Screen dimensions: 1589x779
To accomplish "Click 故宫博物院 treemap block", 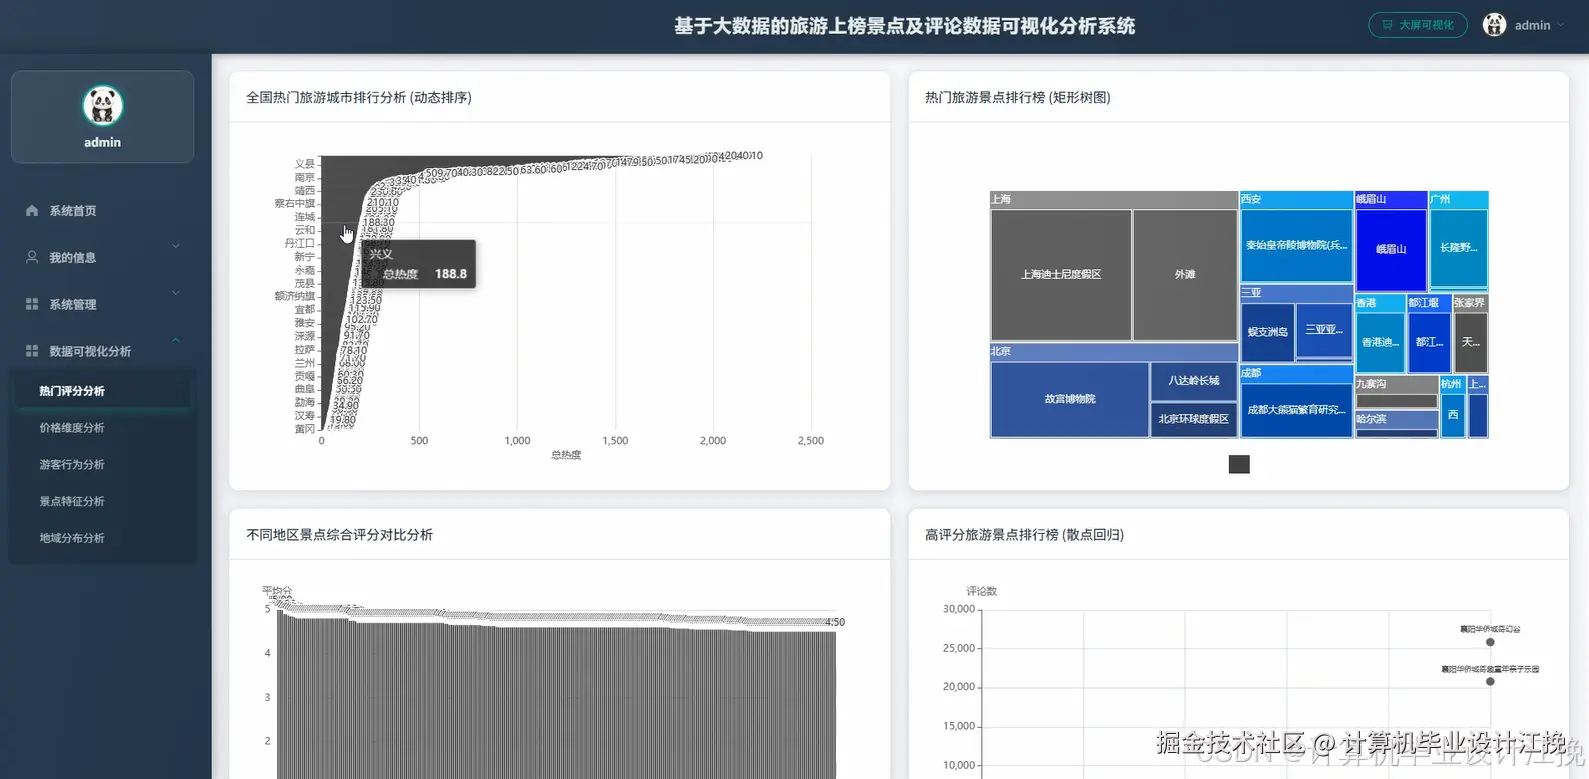I will pos(1069,399).
